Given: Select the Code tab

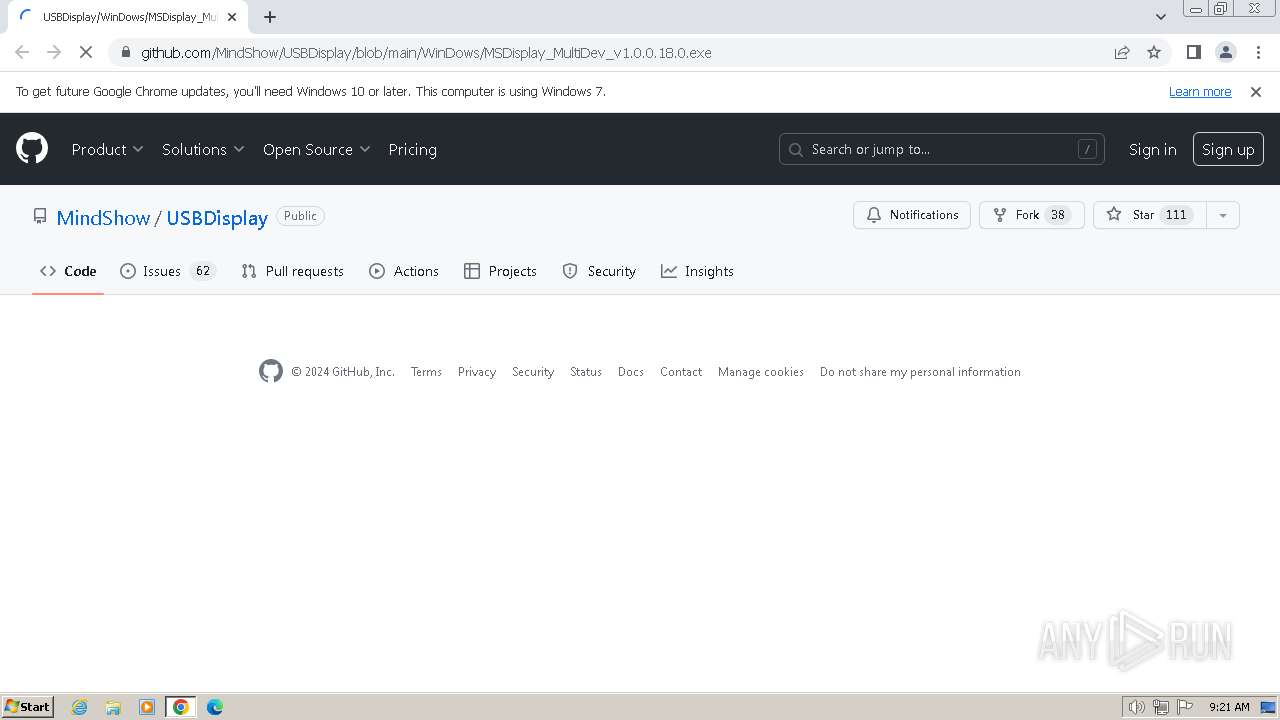Looking at the screenshot, I should (68, 271).
